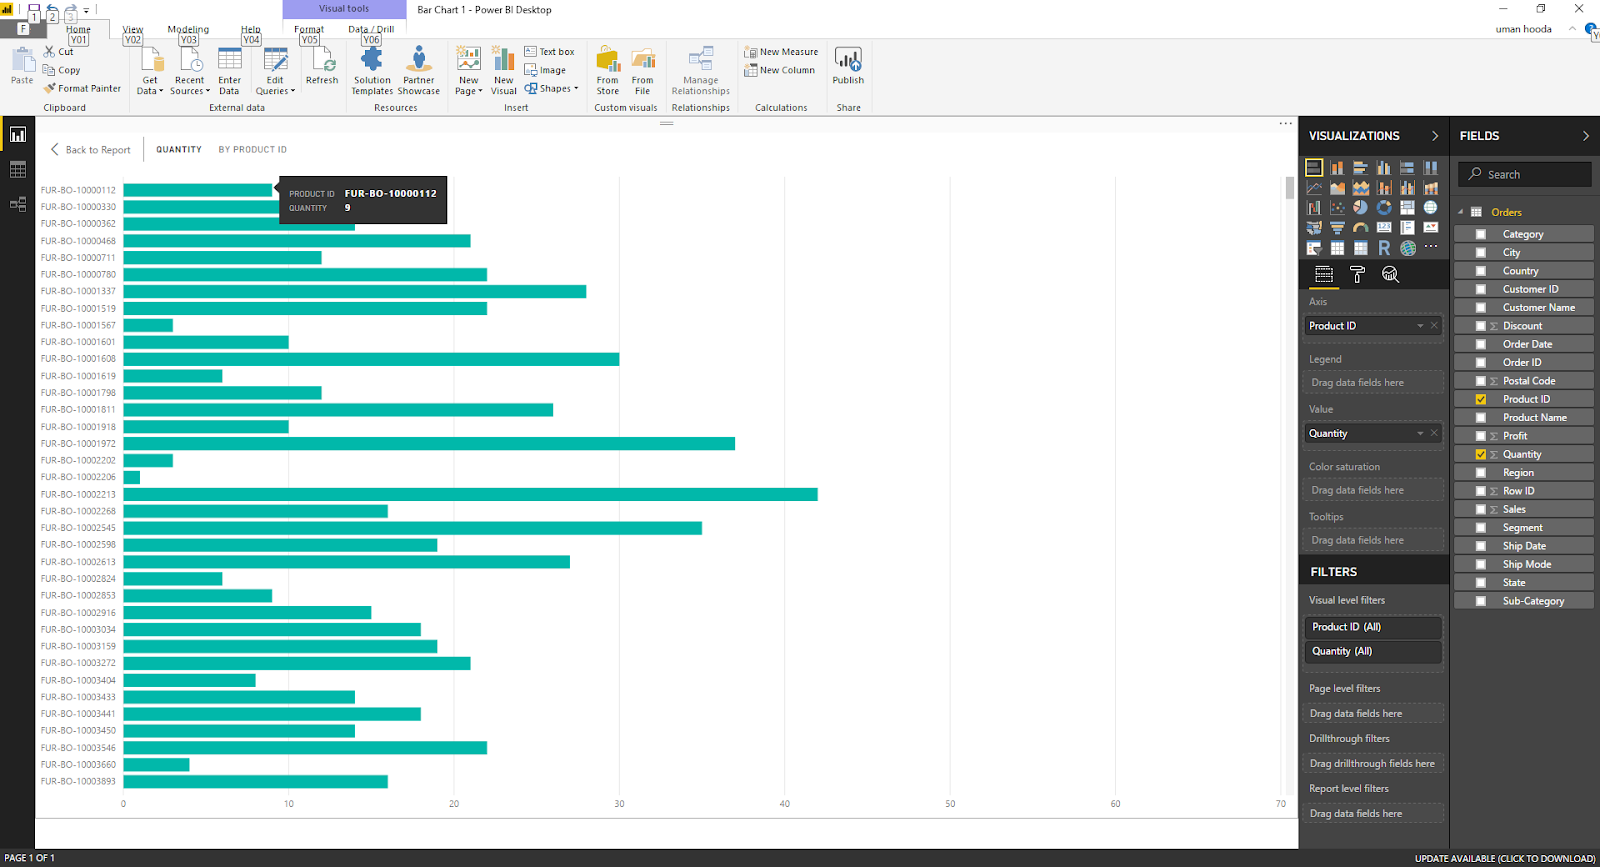Click the update available notification
The height and width of the screenshot is (867, 1600).
point(1505,858)
